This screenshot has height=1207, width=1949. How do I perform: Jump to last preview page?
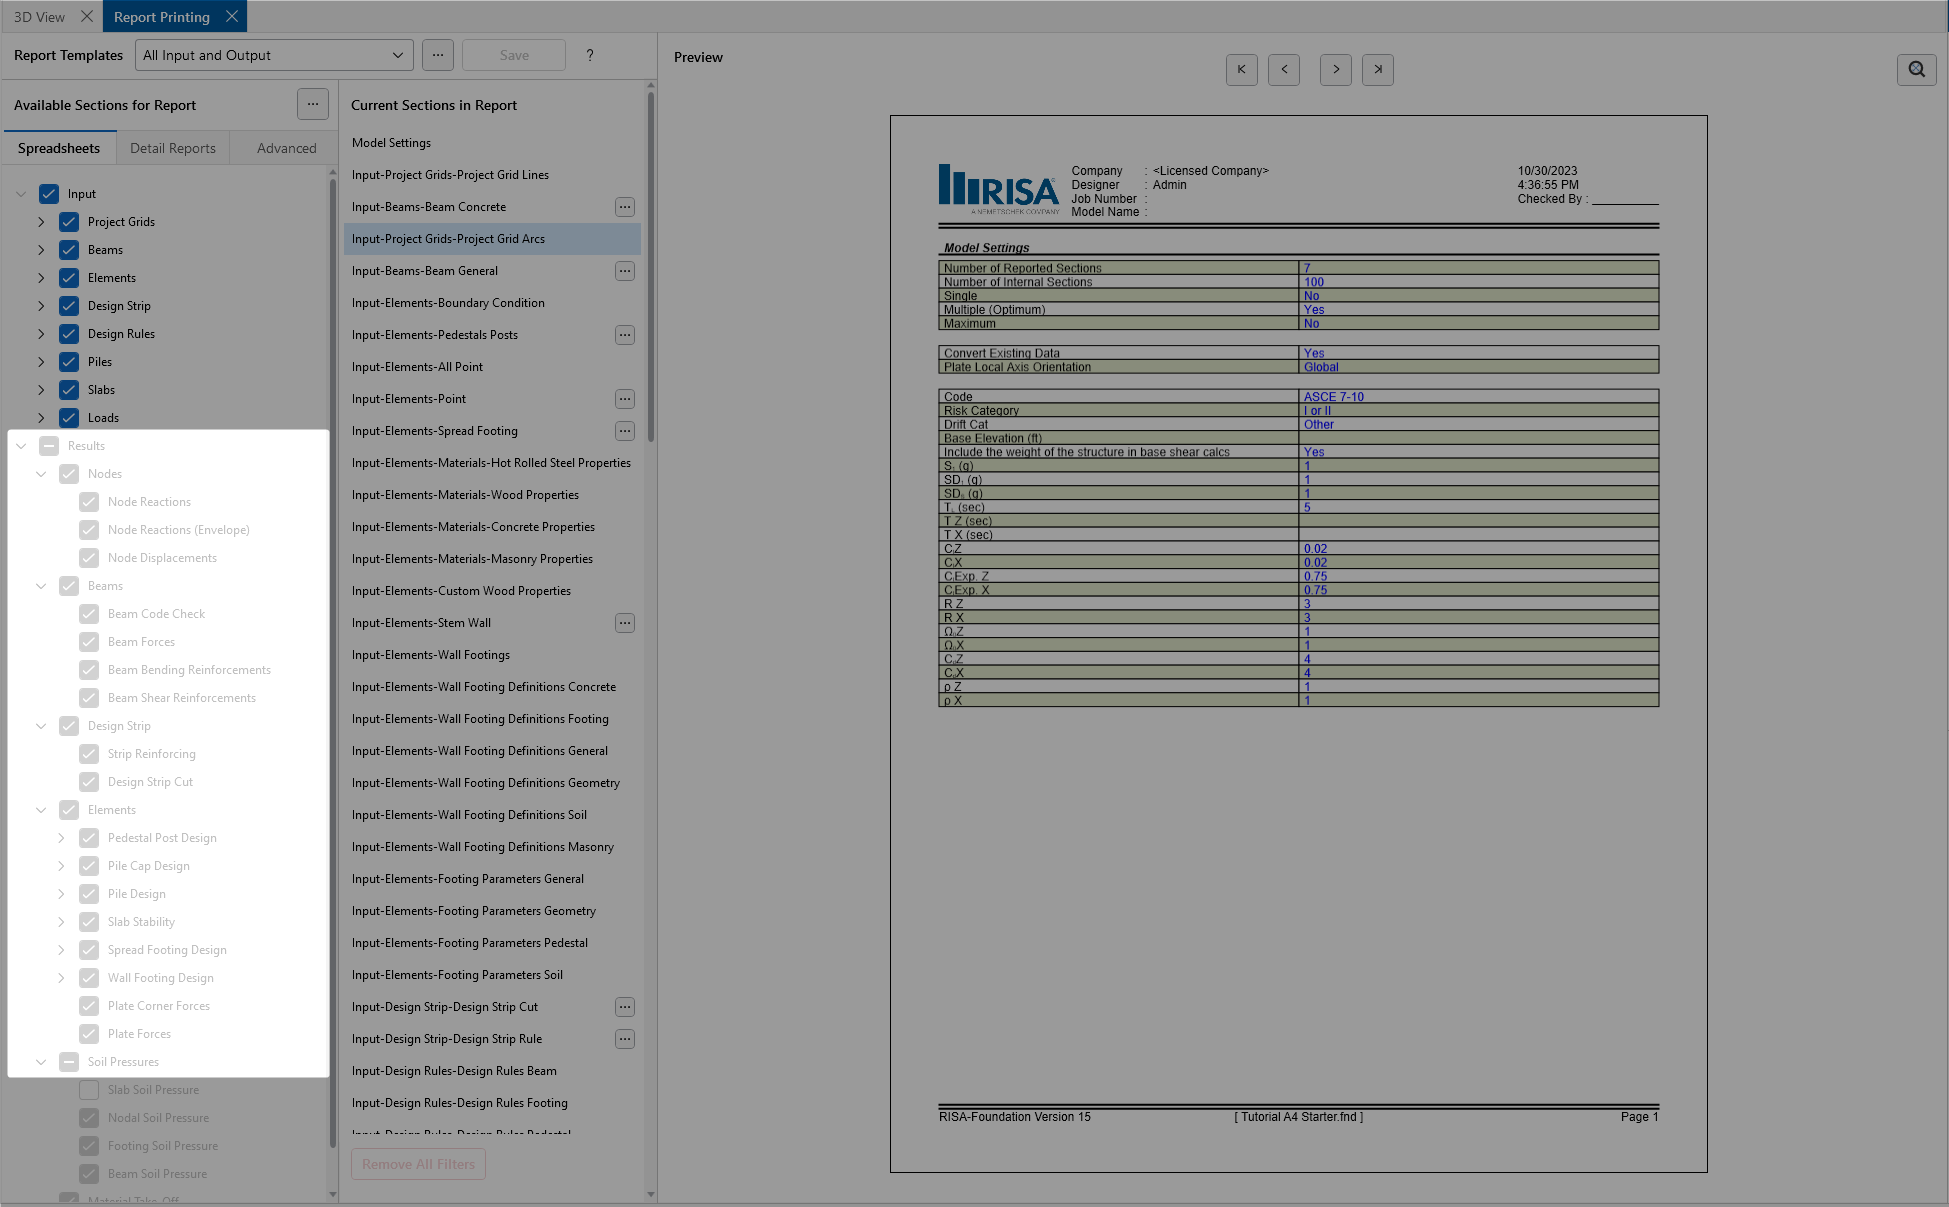click(1377, 70)
